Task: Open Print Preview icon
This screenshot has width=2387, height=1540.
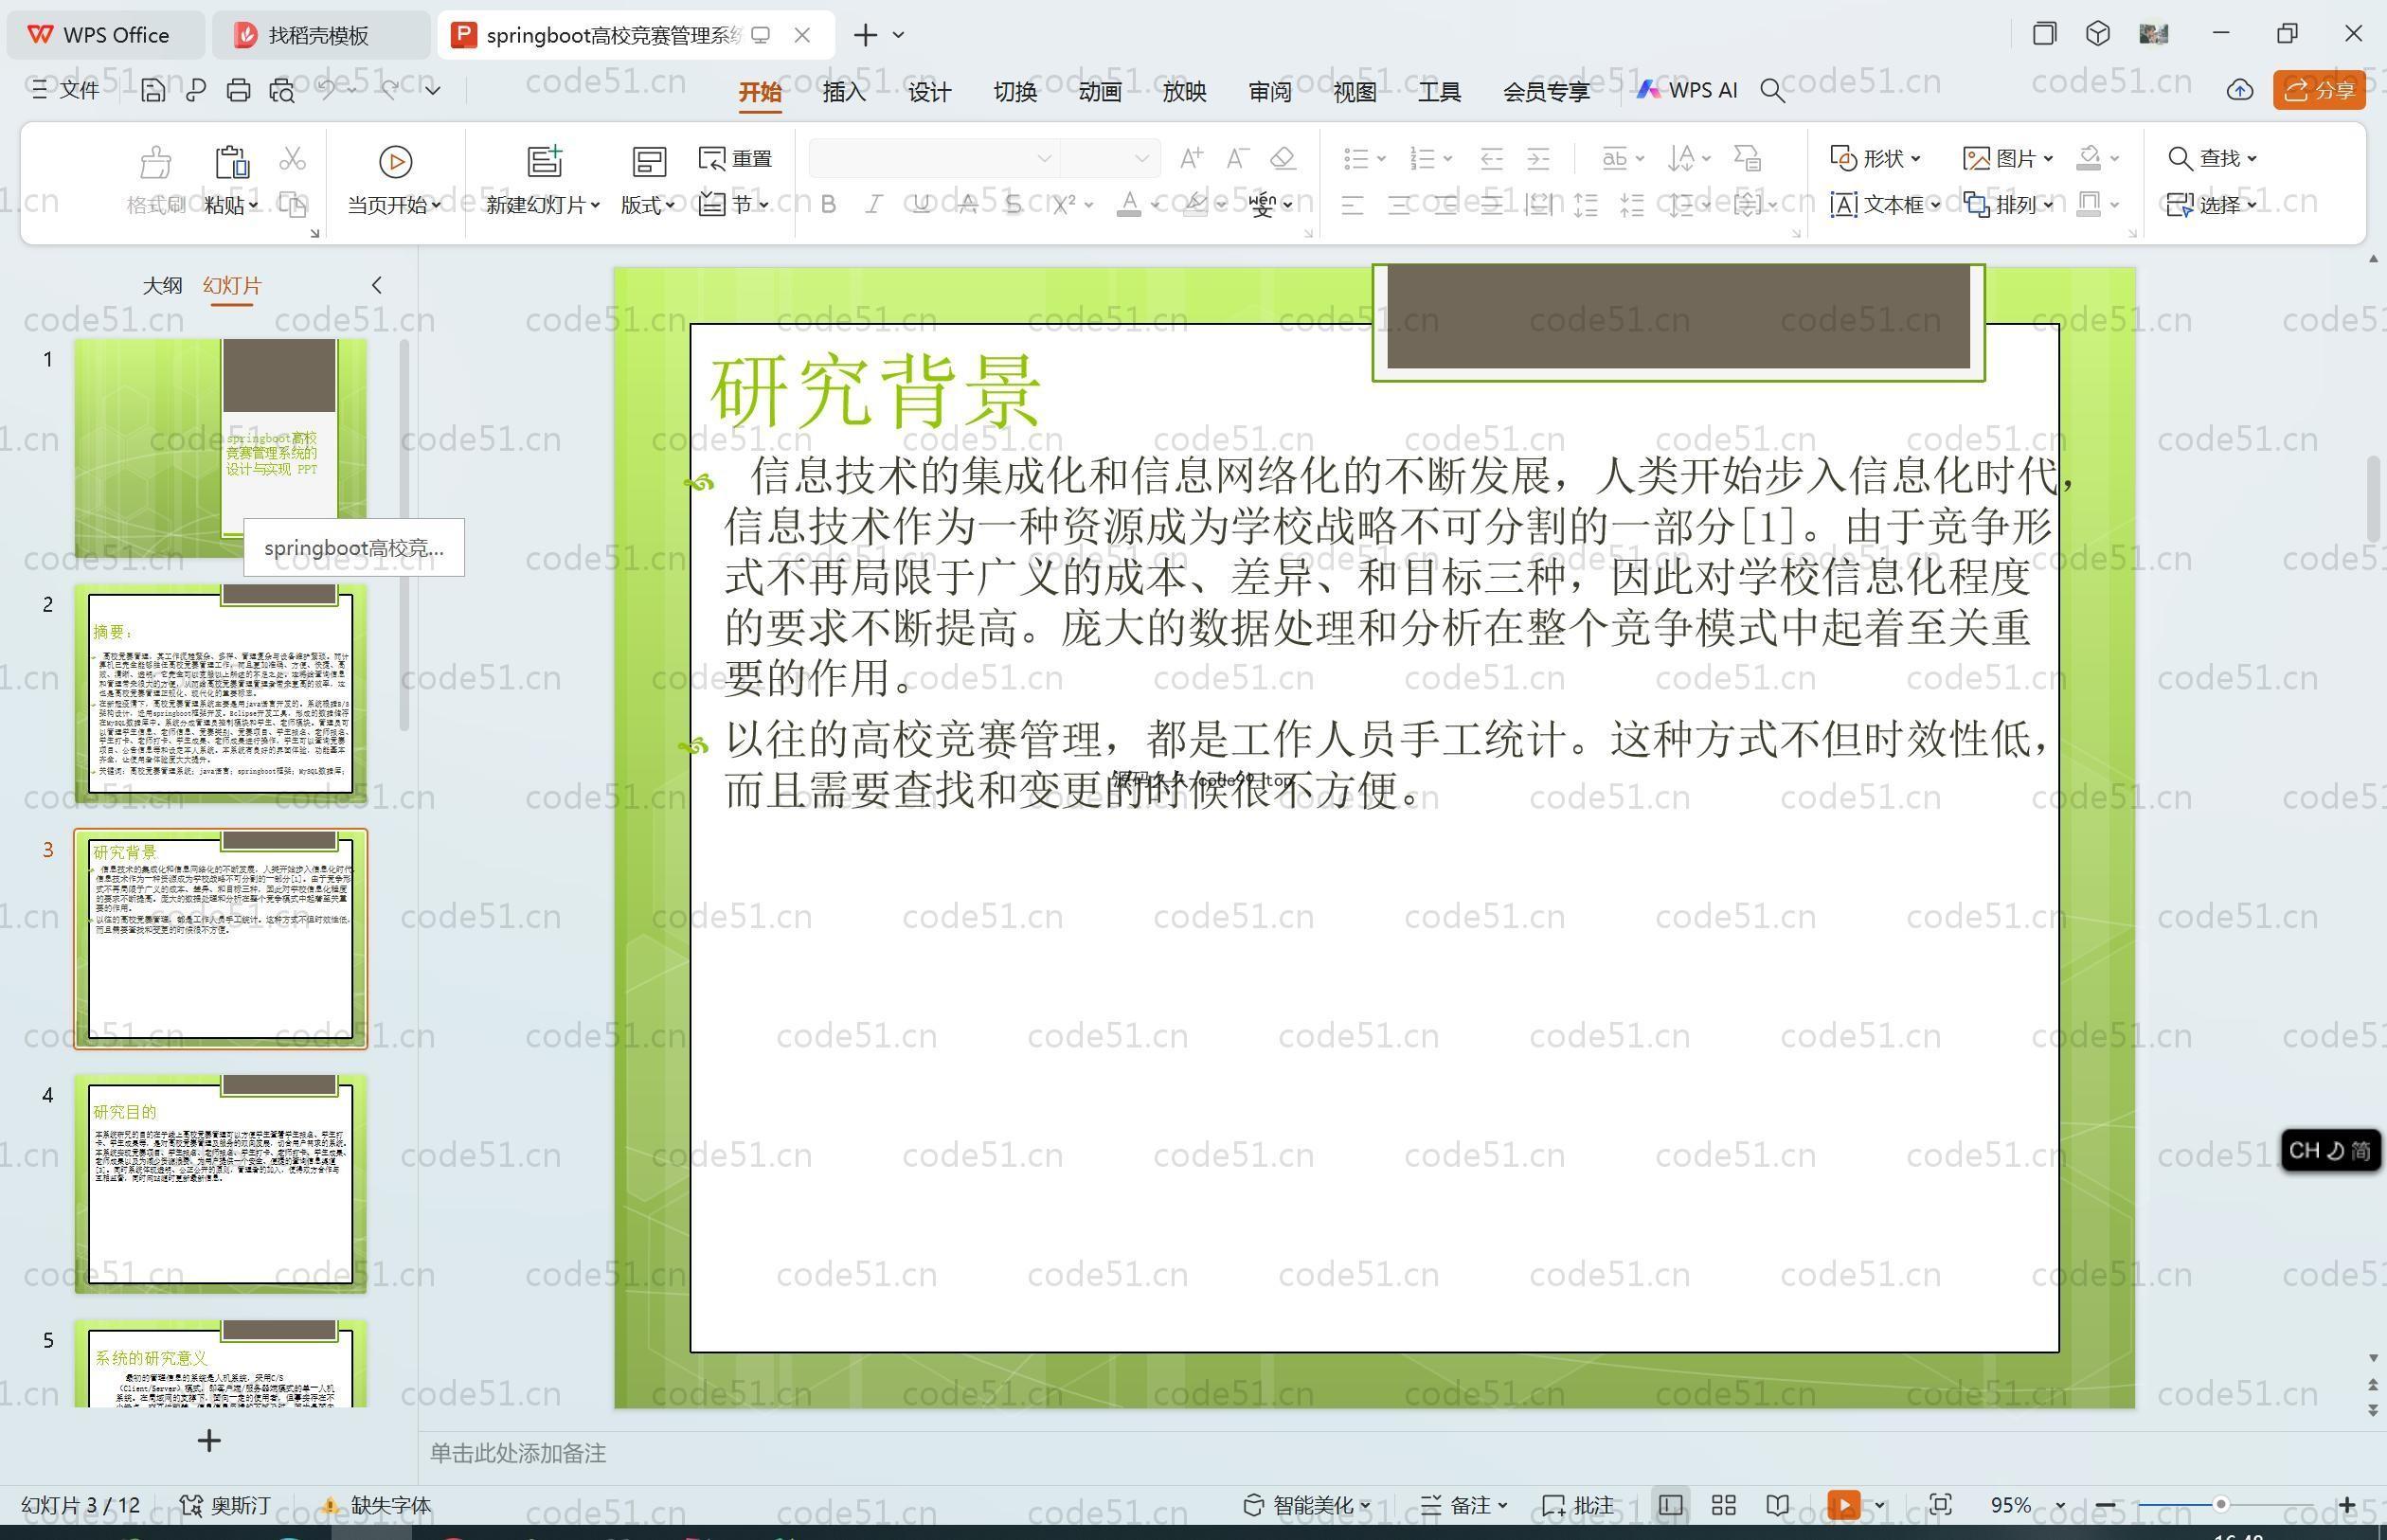Action: tap(282, 91)
